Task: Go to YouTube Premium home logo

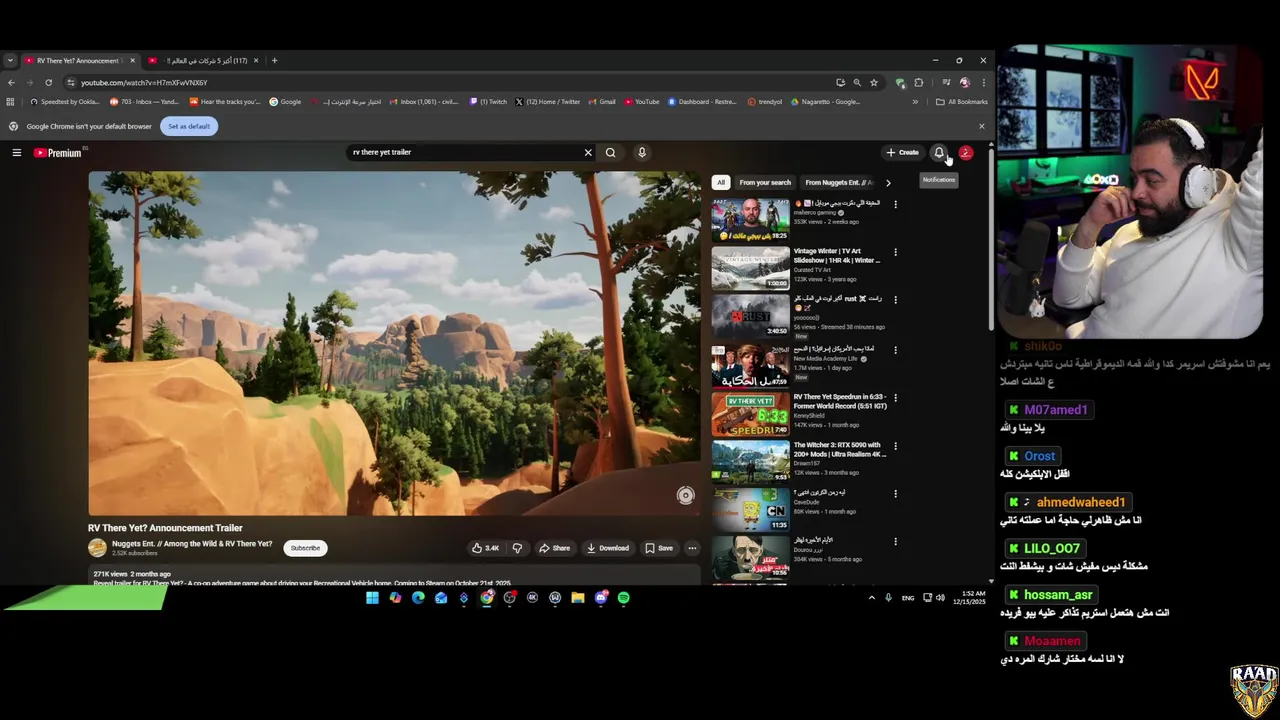Action: coord(58,153)
